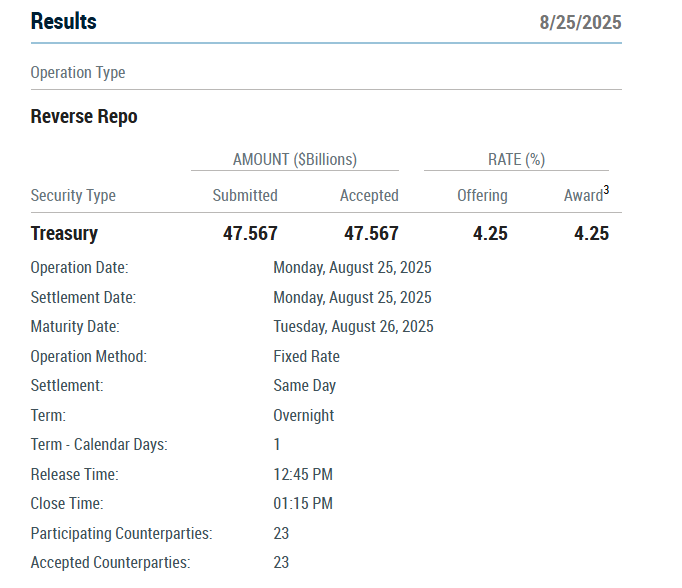Viewport: 682px width, 588px height.
Task: Click the Same Day settlement value
Action: coord(304,386)
